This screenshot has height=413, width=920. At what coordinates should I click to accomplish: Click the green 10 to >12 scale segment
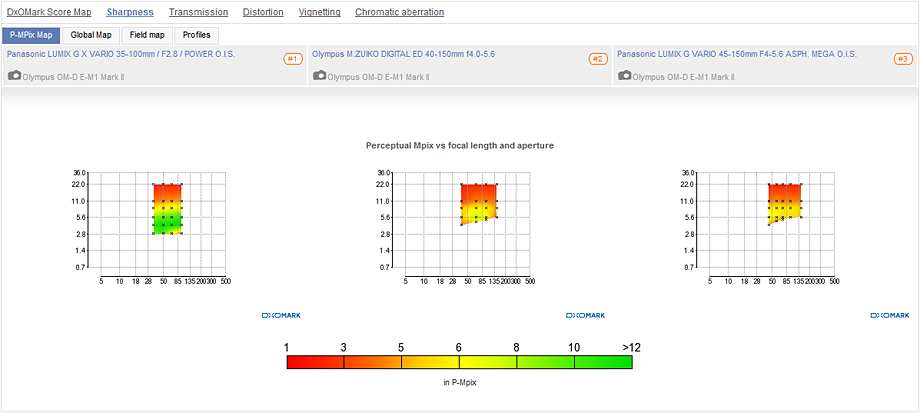coord(603,362)
